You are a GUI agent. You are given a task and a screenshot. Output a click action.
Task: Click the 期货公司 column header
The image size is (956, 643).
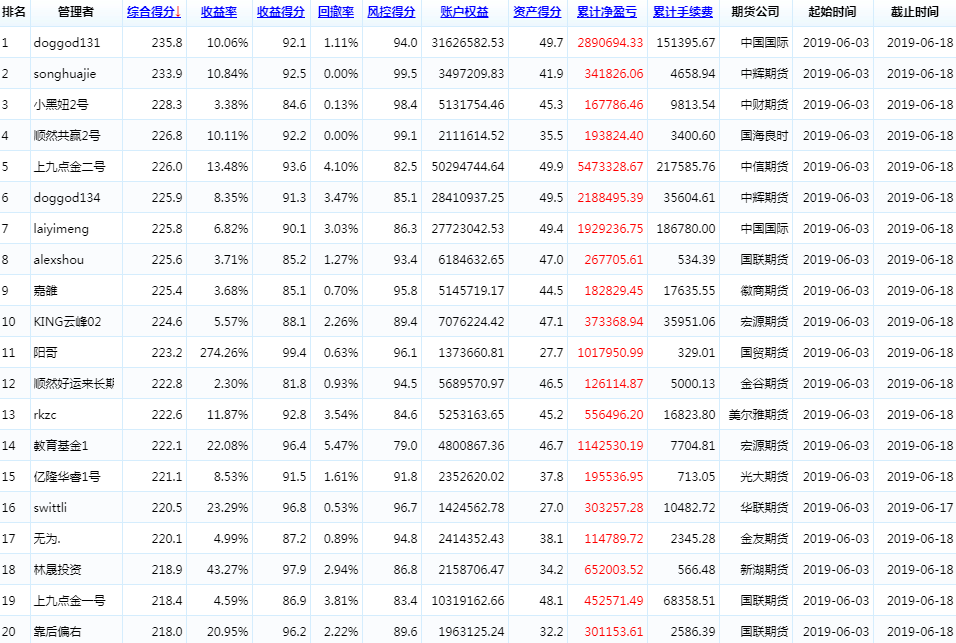coord(755,12)
